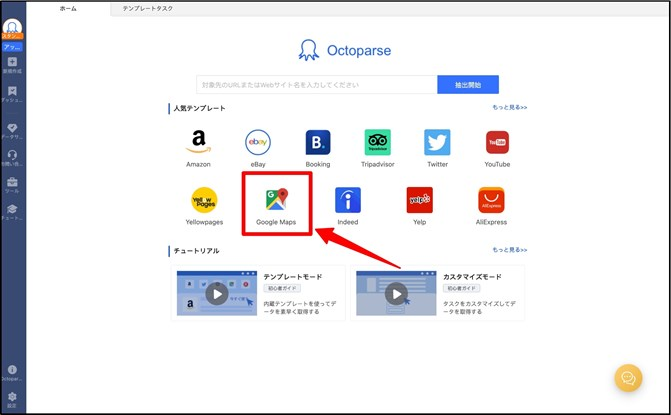Open the Yelp template

419,205
